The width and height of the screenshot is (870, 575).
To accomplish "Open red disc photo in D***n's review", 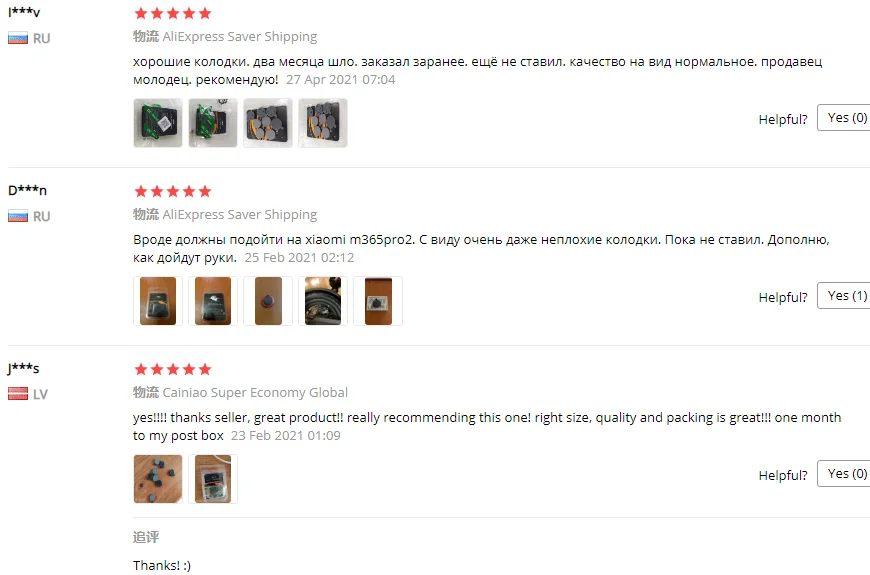I will (x=268, y=301).
